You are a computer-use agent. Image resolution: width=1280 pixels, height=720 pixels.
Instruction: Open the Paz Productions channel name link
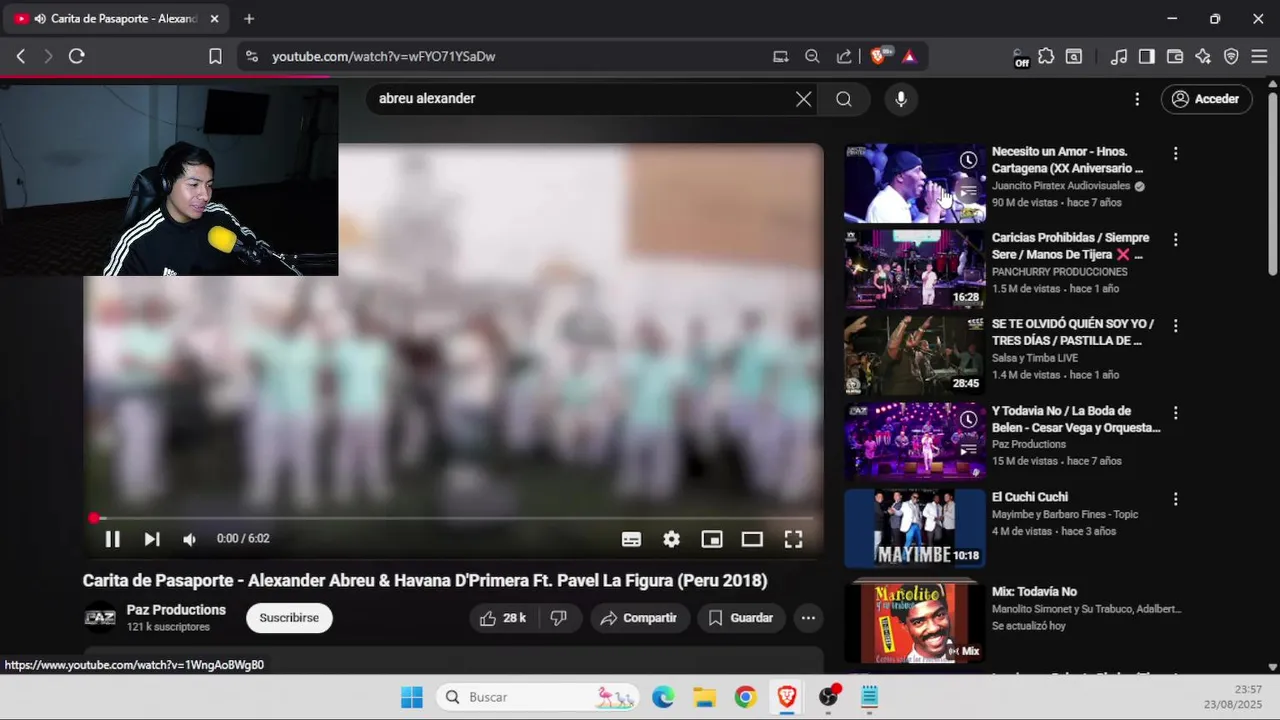(x=176, y=610)
